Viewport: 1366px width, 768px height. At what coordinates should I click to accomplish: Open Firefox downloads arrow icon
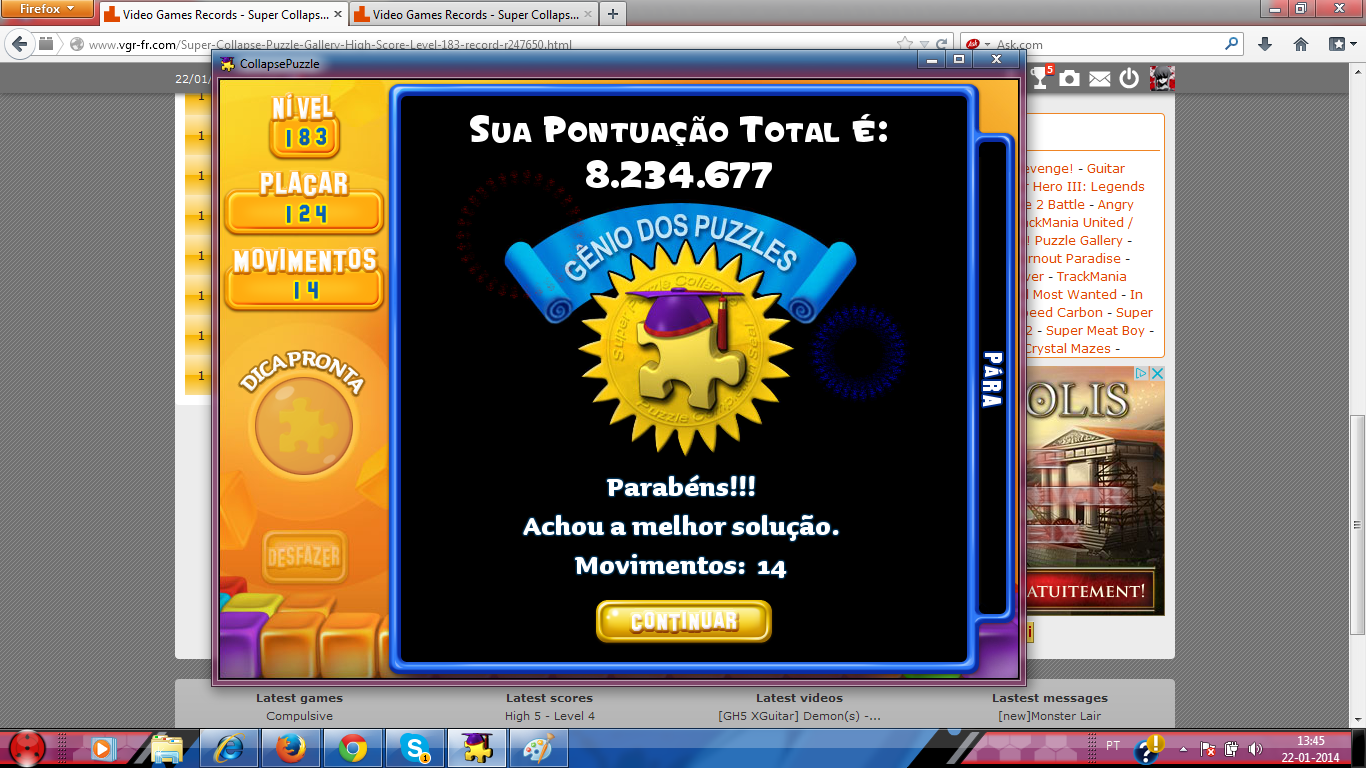[1265, 44]
